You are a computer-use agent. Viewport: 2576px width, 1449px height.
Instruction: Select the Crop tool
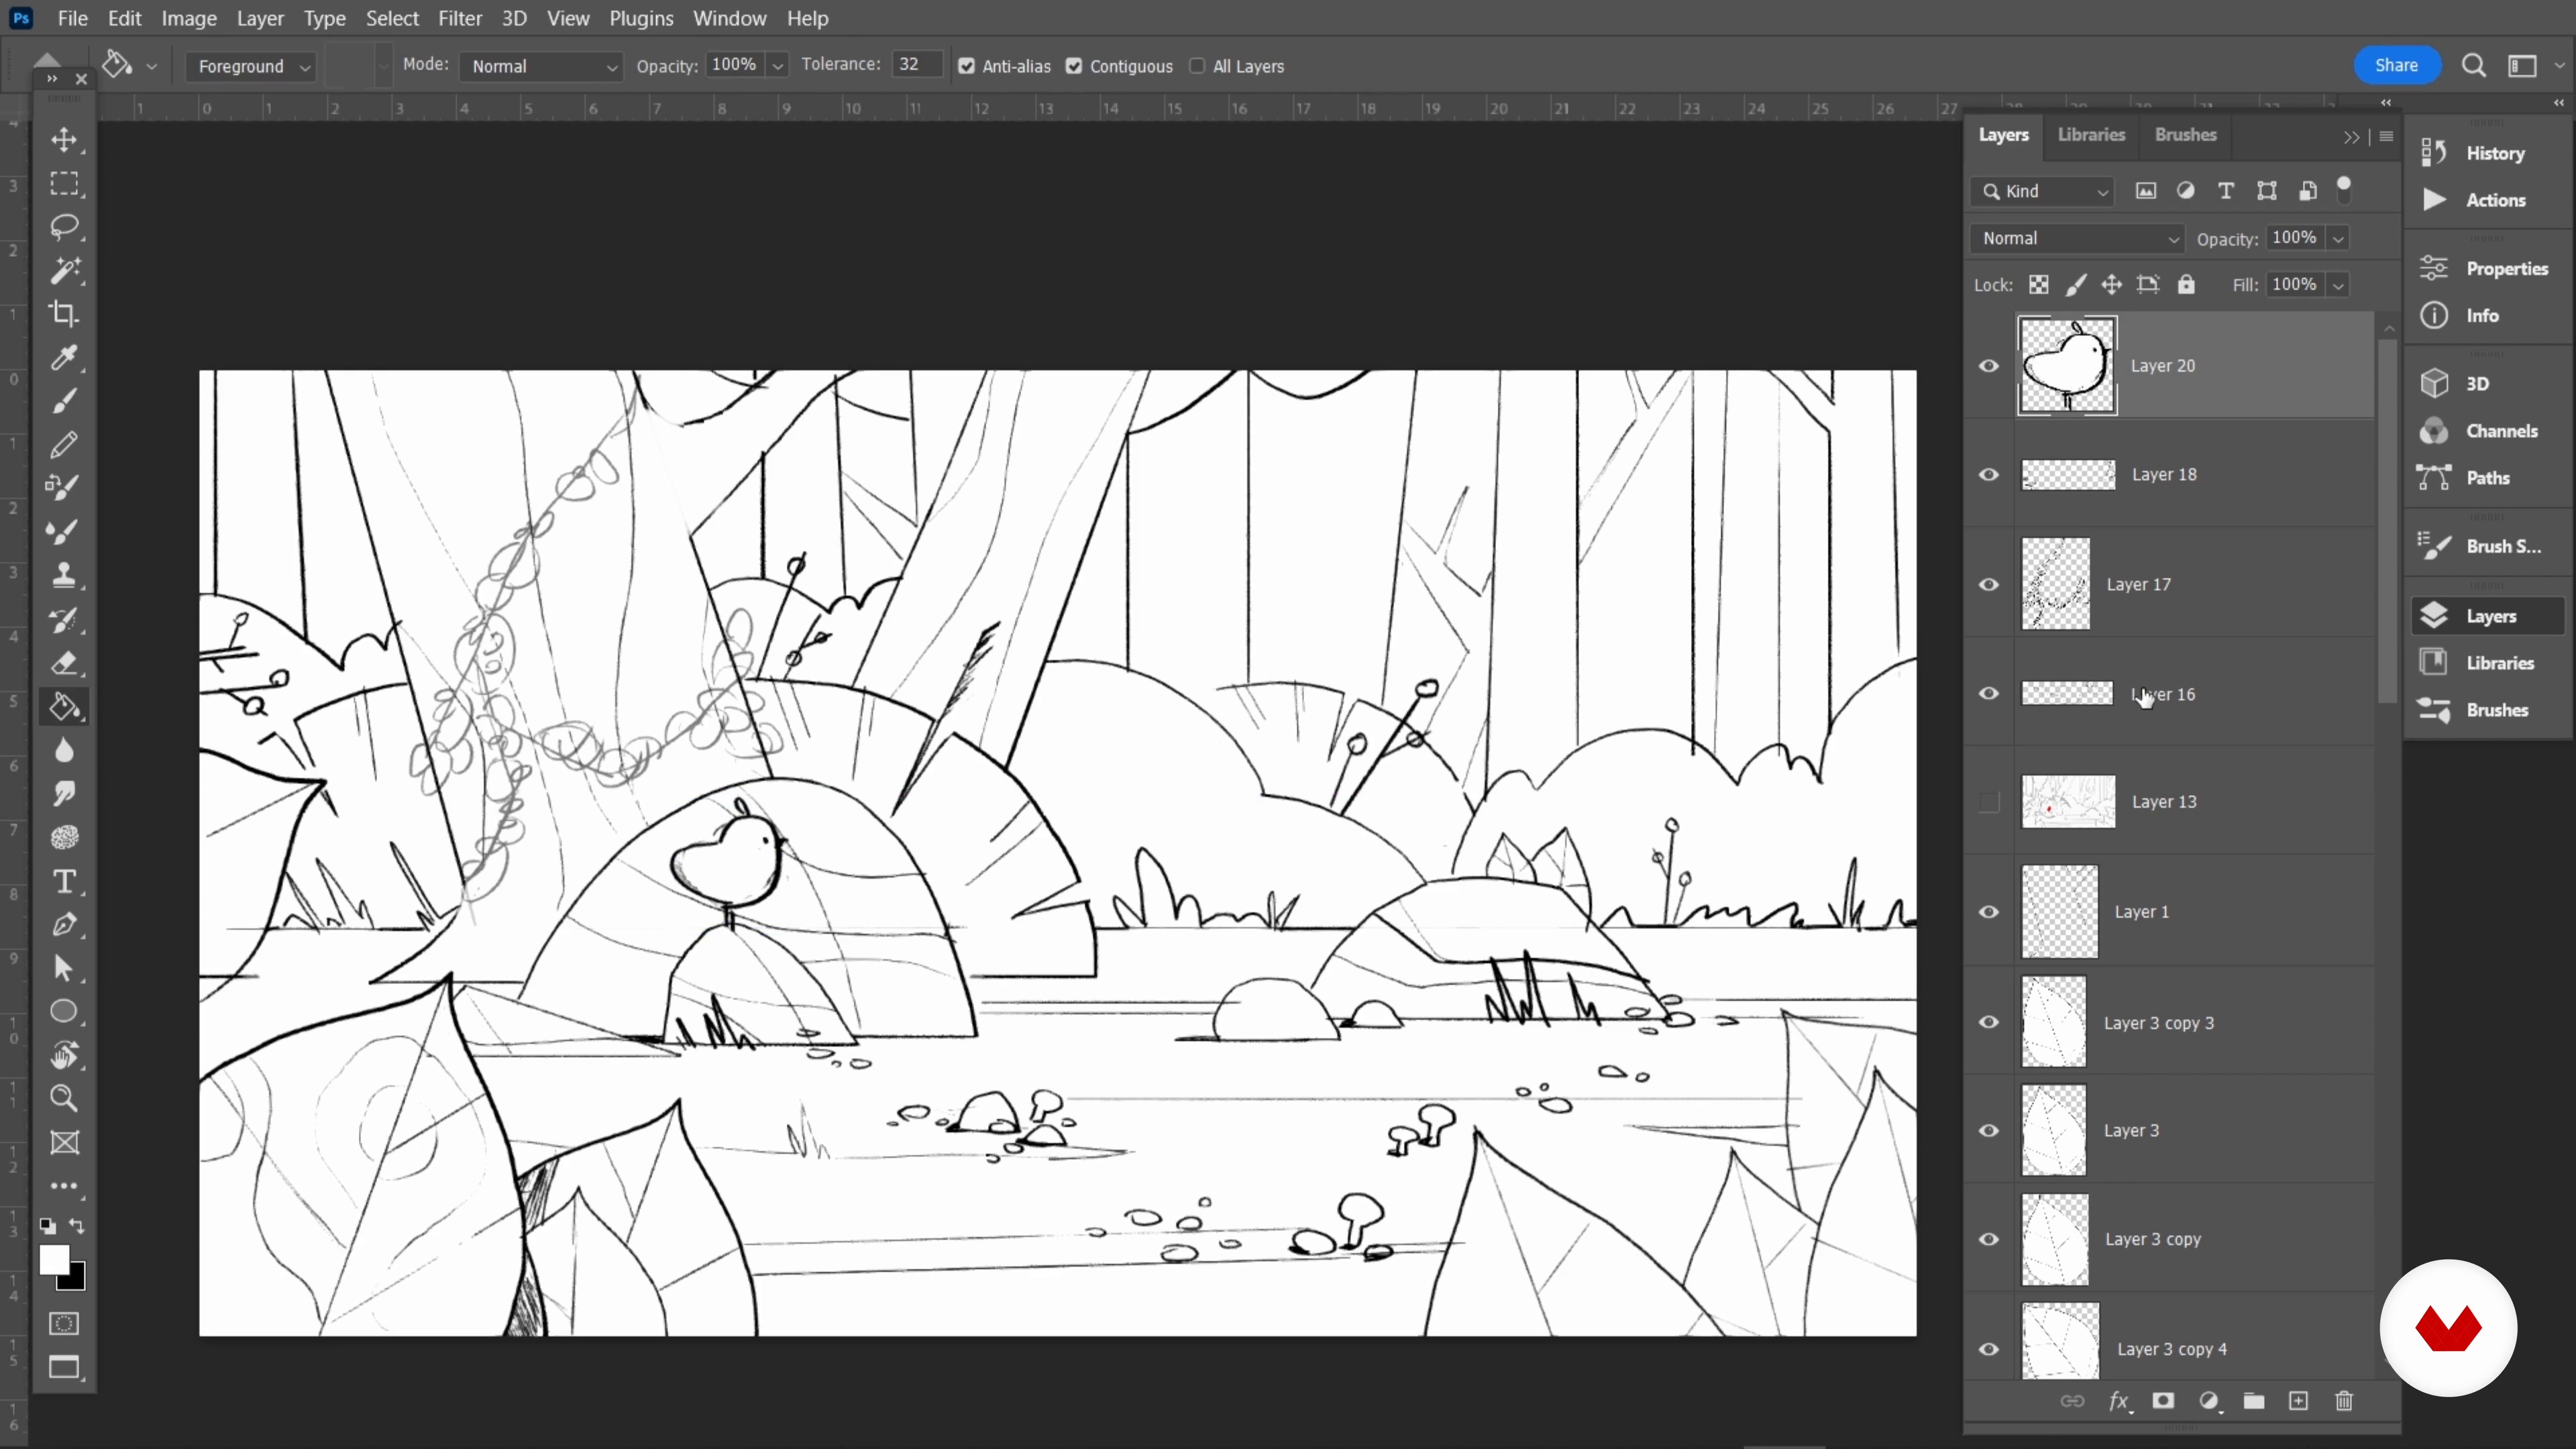[65, 314]
